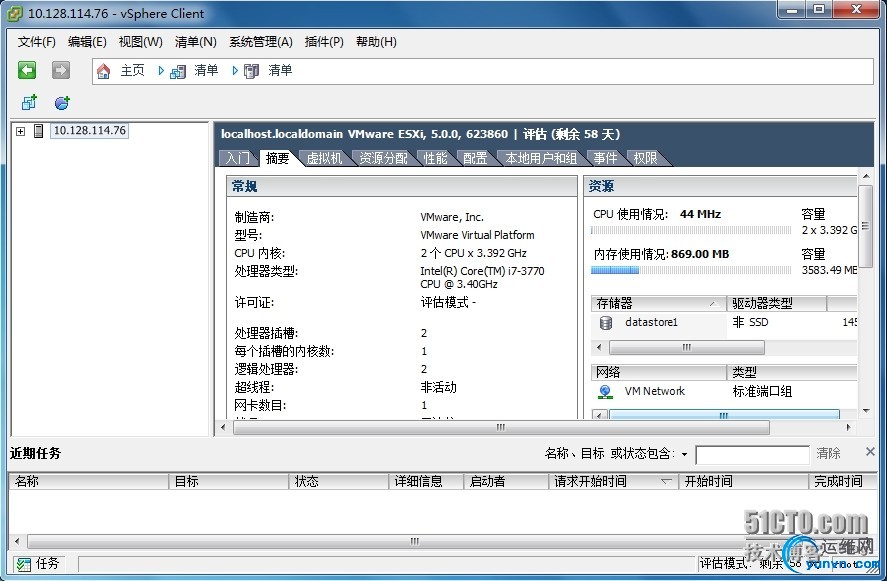The height and width of the screenshot is (581, 887).
Task: Click the 网络 column header
Action: pyautogui.click(x=658, y=372)
